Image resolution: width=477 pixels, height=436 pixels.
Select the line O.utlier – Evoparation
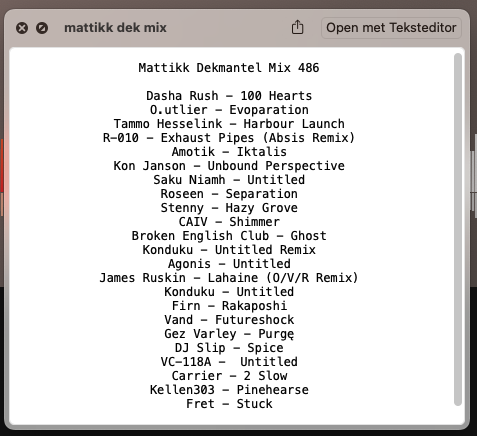[x=229, y=110]
